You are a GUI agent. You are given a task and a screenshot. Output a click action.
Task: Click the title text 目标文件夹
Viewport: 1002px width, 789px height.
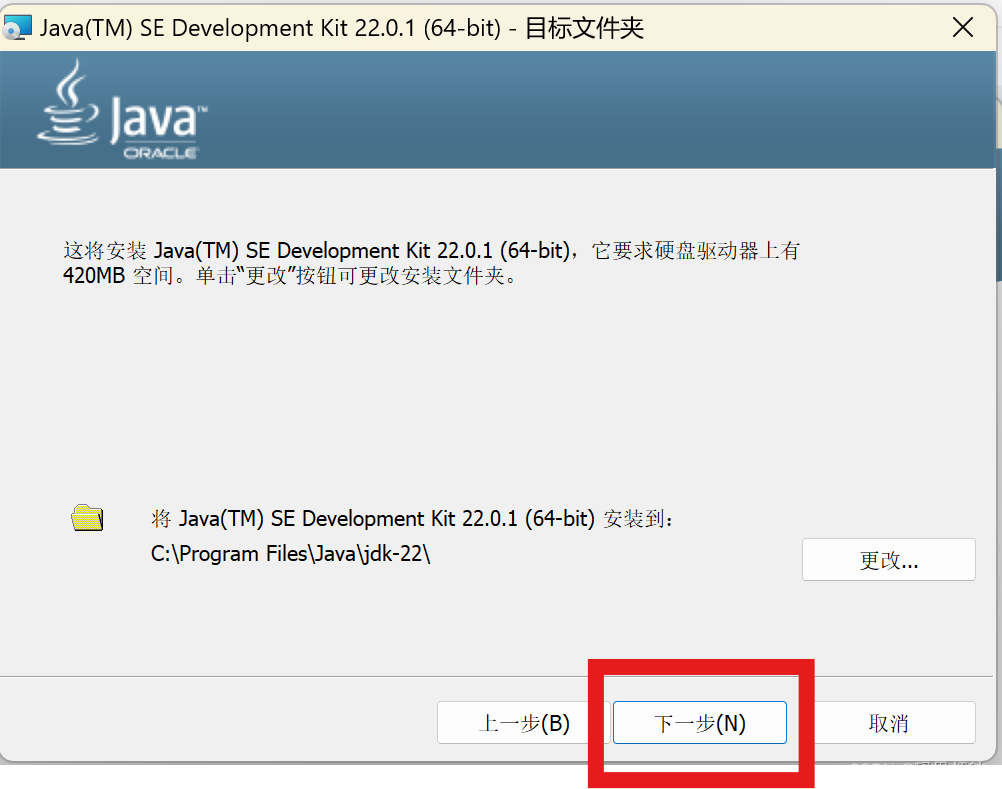click(584, 28)
